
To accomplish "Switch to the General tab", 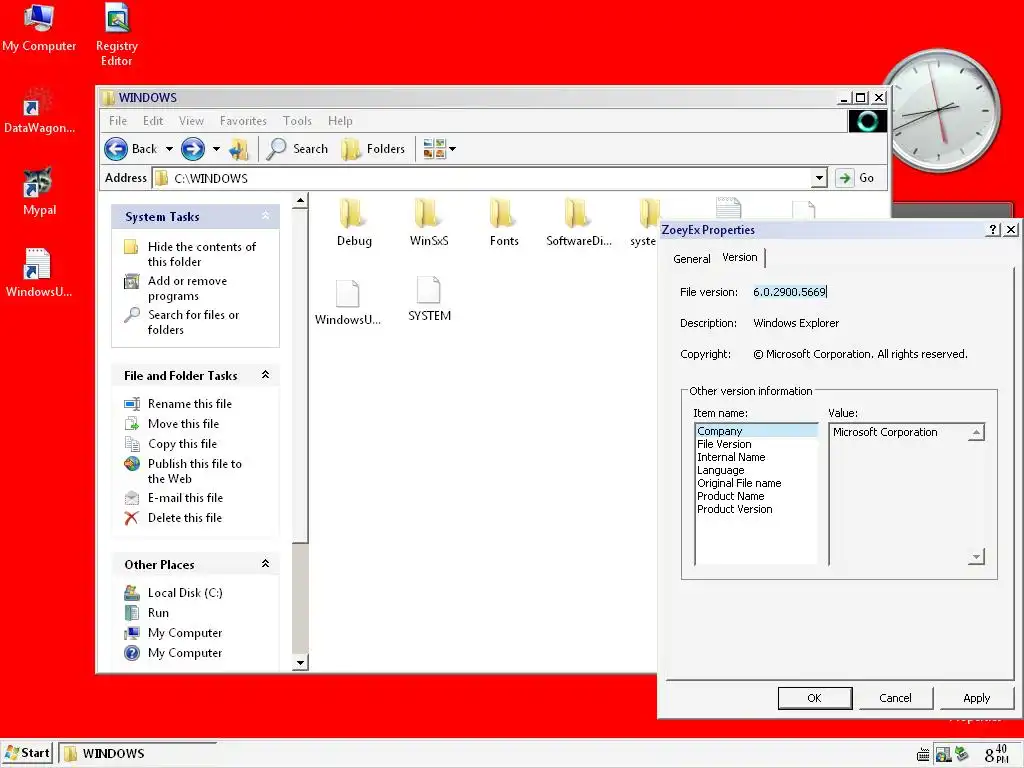I will tap(692, 259).
